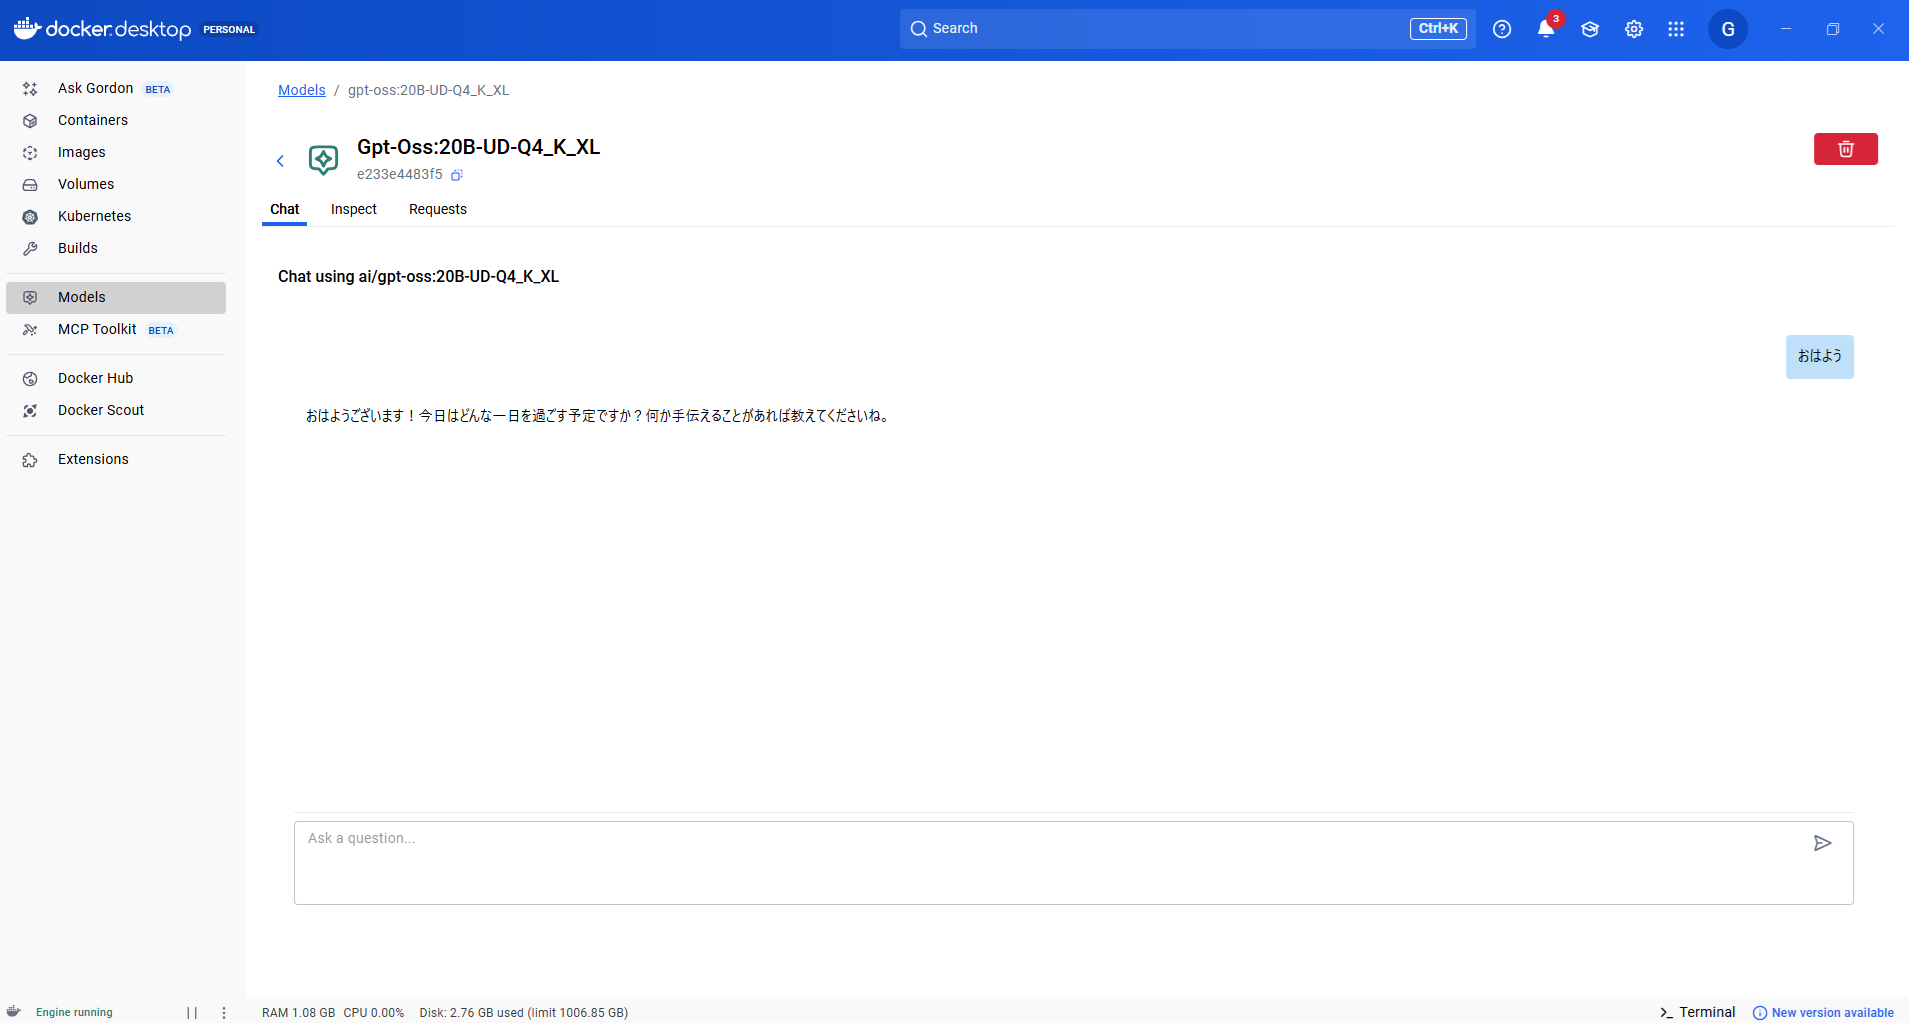Open the Containers section
Image resolution: width=1909 pixels, height=1023 pixels.
(x=116, y=120)
